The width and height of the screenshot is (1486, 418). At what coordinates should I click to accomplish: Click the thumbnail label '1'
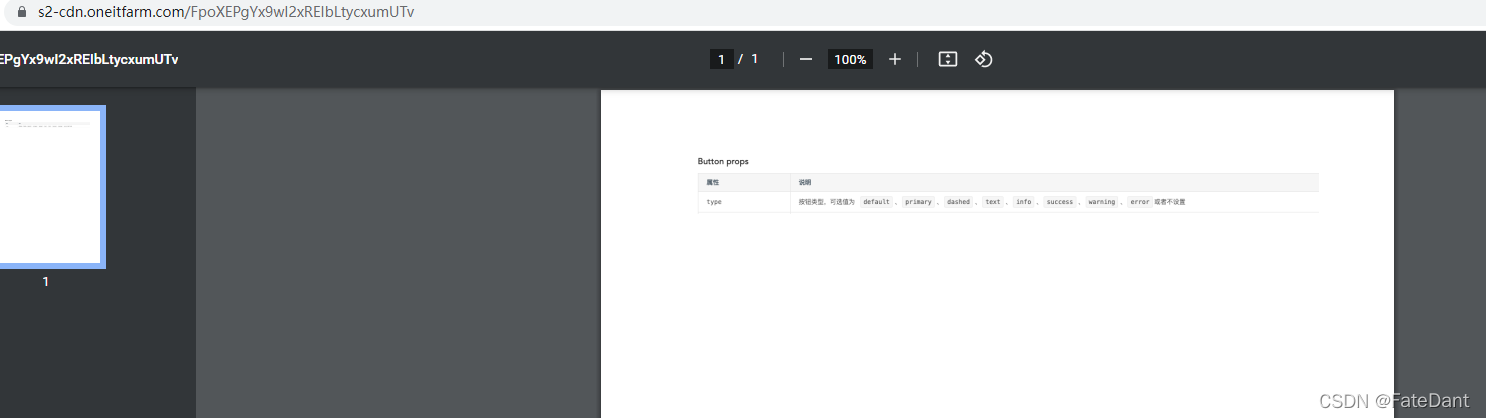[x=45, y=282]
